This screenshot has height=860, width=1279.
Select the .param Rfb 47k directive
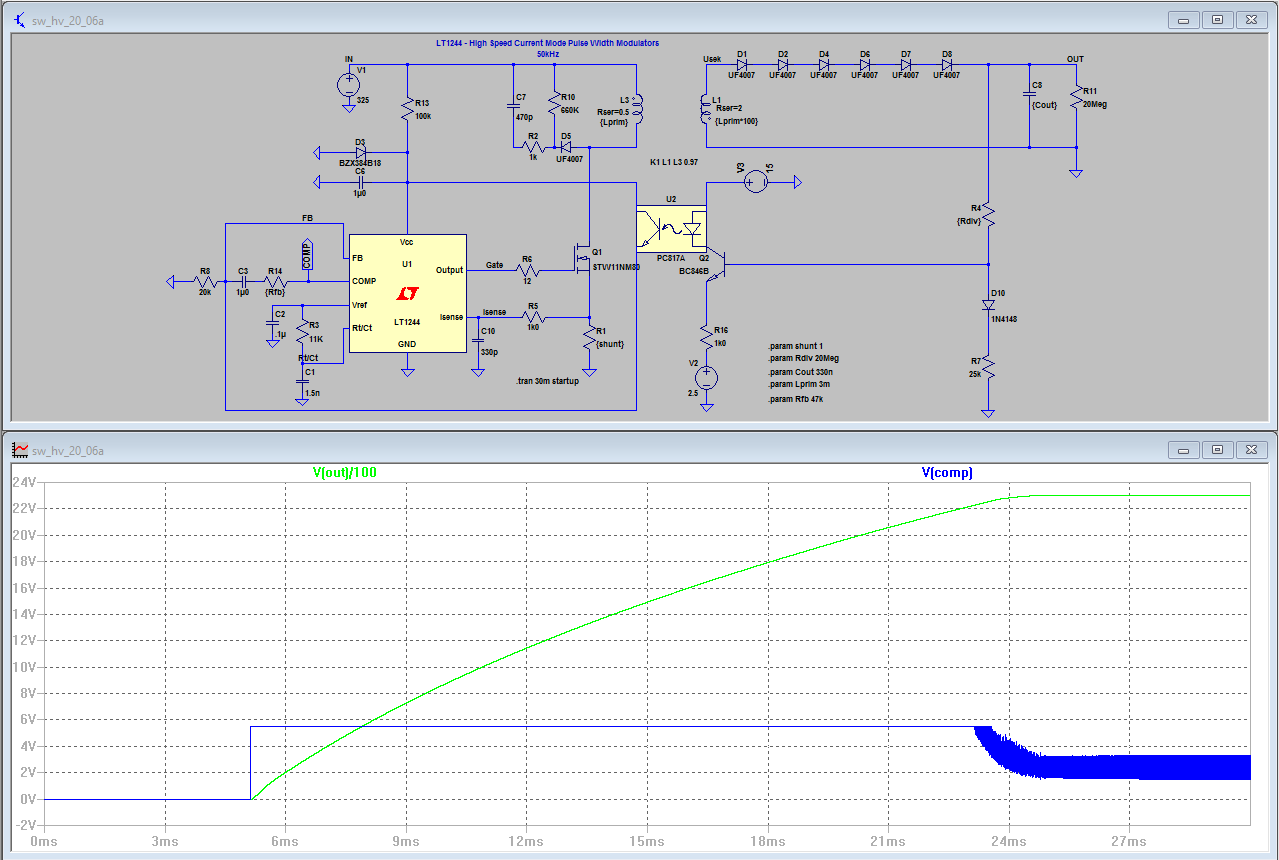(795, 400)
